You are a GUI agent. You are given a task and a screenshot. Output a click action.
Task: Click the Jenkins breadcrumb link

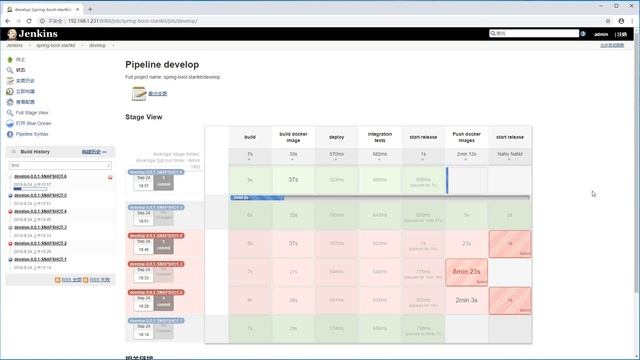click(x=15, y=45)
